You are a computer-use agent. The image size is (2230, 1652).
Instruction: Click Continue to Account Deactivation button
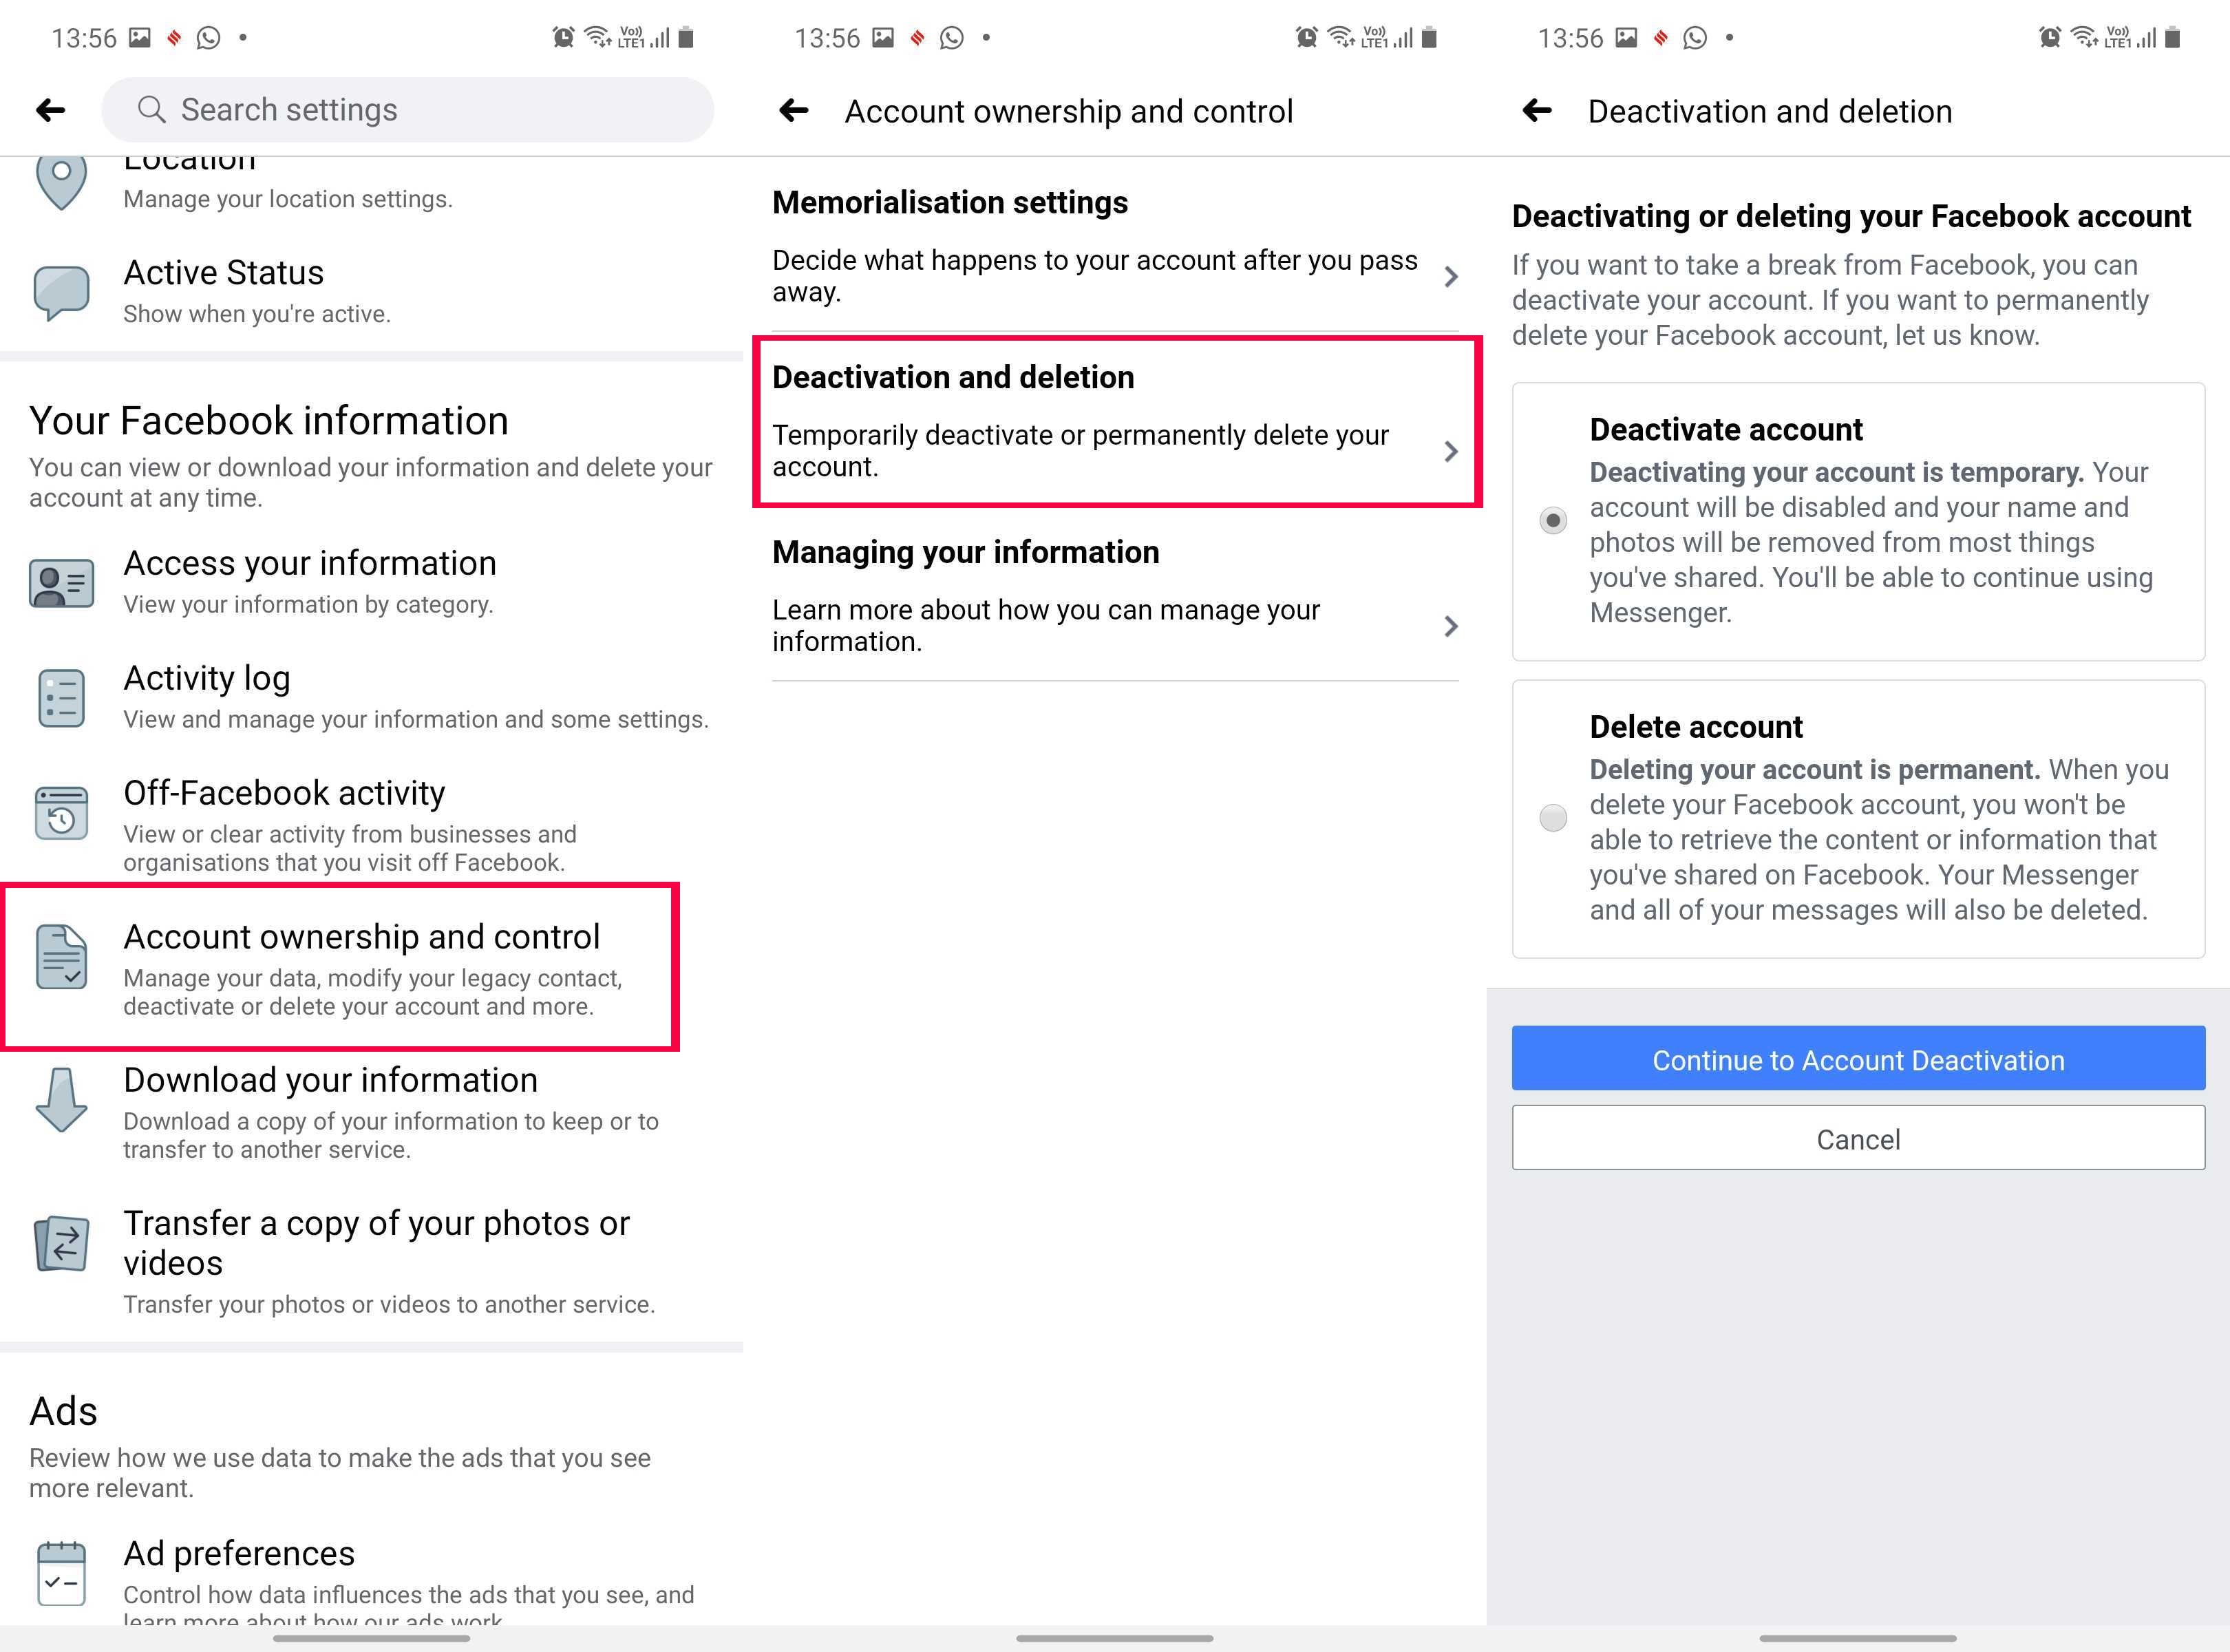pyautogui.click(x=1857, y=1059)
